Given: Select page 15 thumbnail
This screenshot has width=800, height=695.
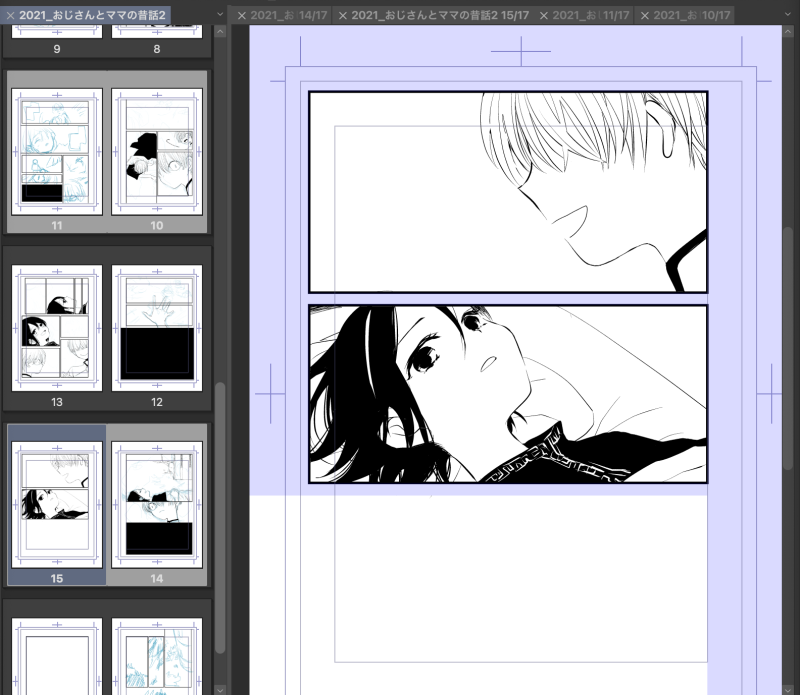Looking at the screenshot, I should pyautogui.click(x=57, y=505).
